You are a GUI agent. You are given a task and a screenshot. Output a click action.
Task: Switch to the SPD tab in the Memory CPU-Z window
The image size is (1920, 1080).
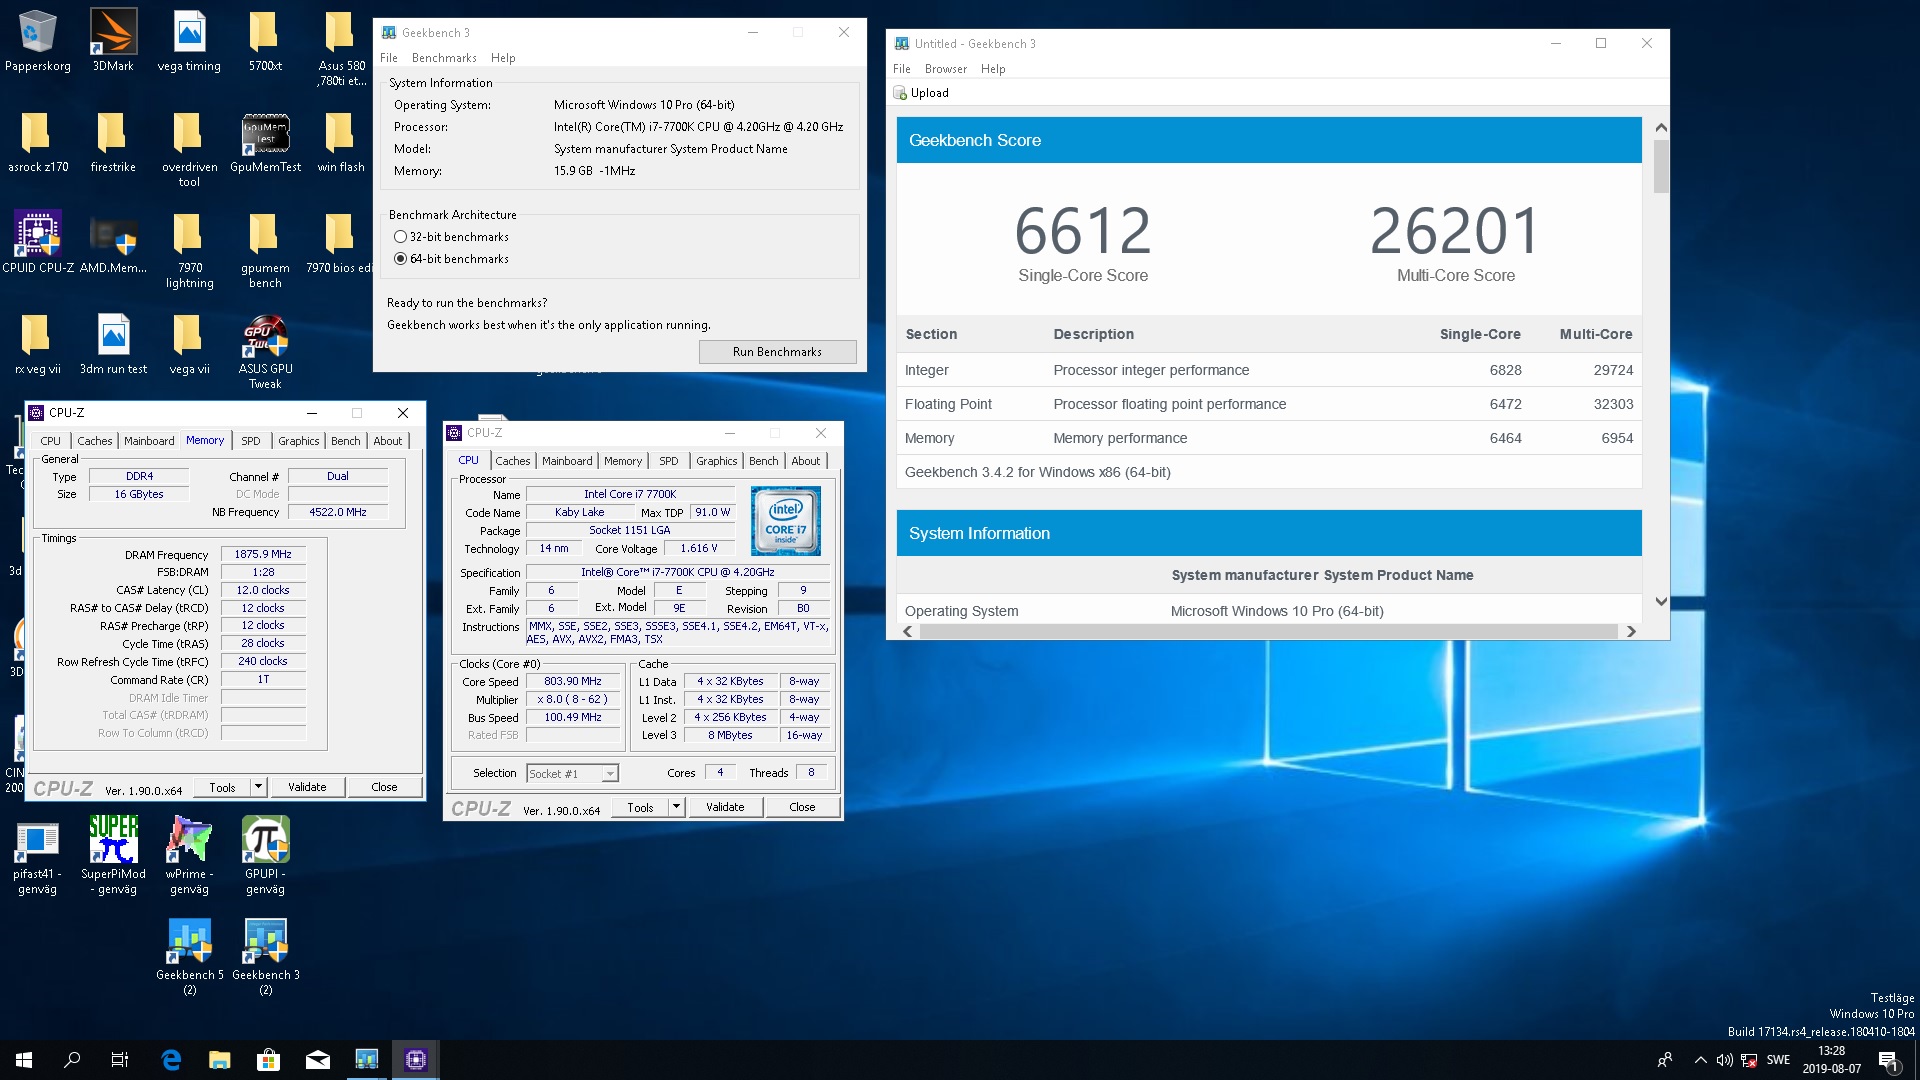click(251, 441)
